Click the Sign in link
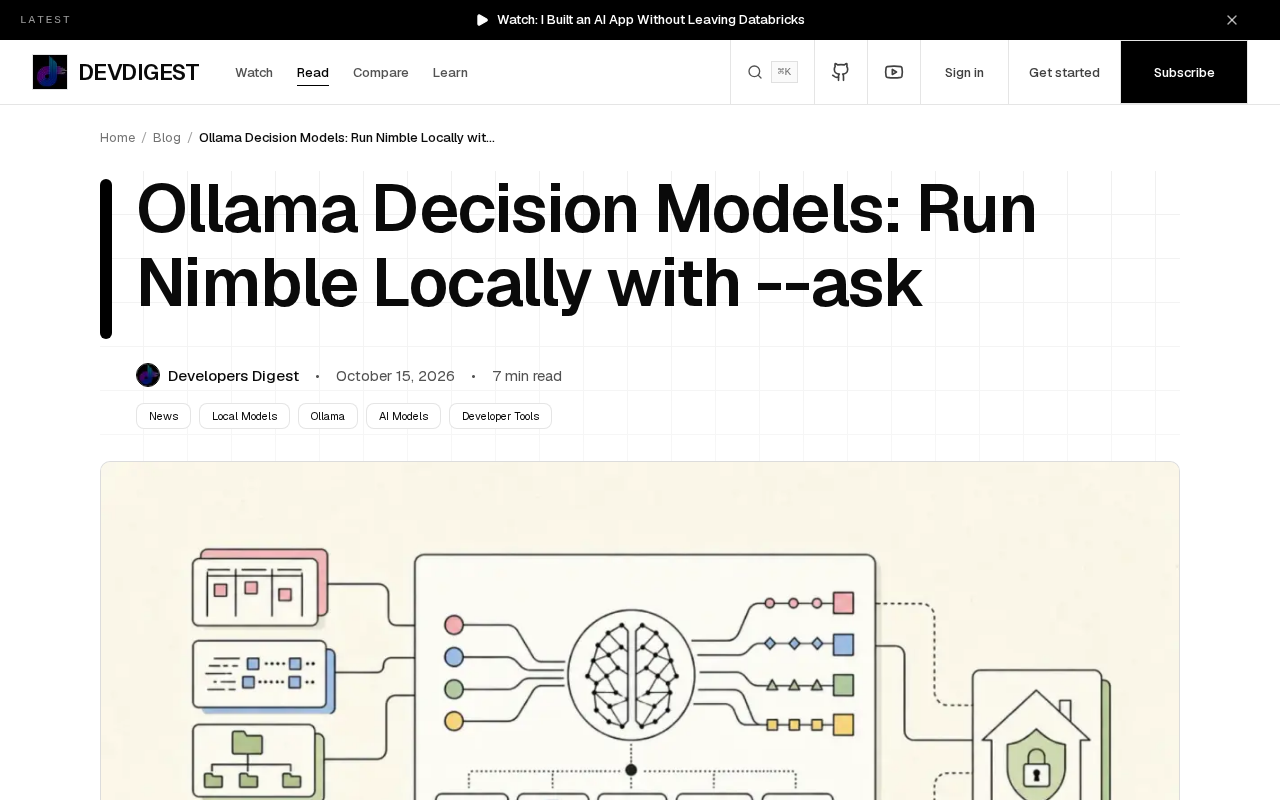Viewport: 1280px width, 800px height. point(964,72)
